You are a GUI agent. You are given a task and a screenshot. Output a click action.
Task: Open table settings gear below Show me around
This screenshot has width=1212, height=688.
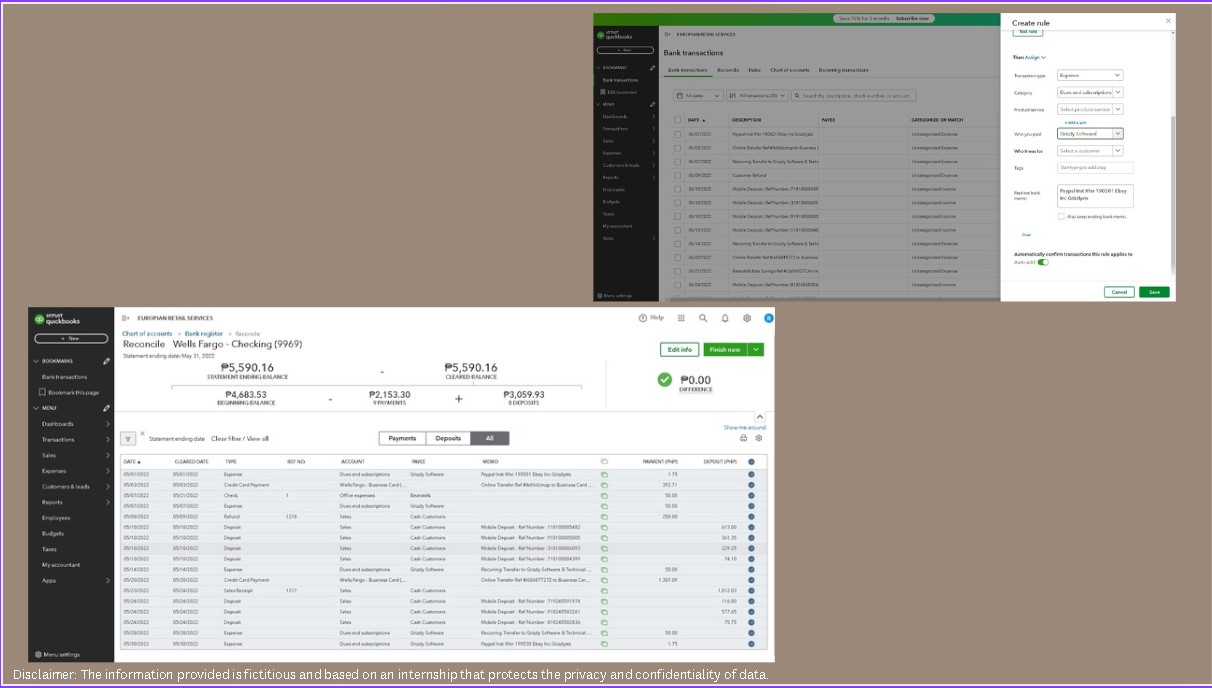pos(759,438)
